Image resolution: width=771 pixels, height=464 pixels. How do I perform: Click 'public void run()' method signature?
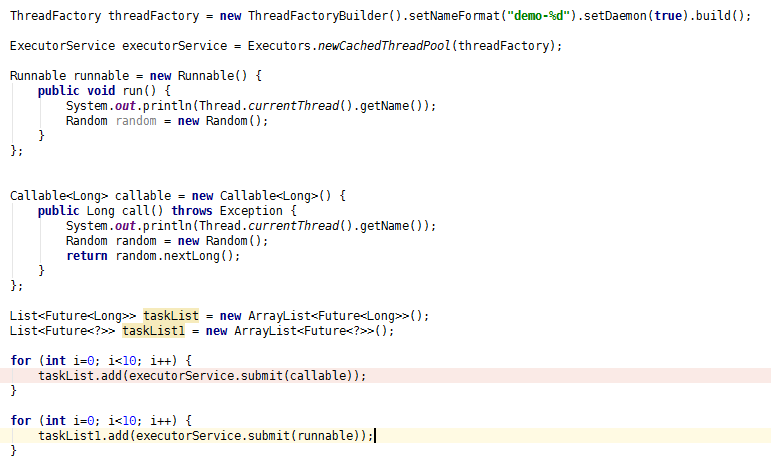click(97, 91)
